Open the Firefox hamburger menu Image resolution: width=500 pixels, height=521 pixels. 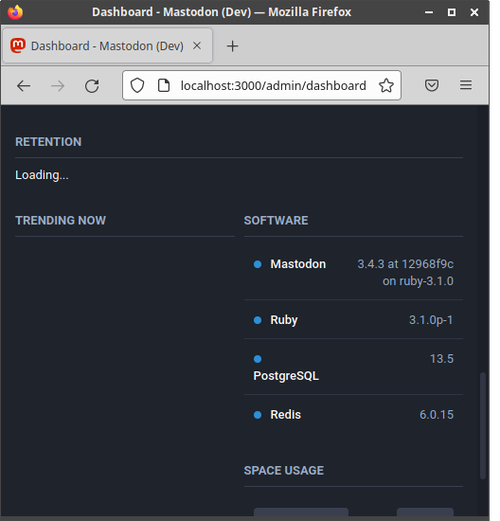[466, 85]
